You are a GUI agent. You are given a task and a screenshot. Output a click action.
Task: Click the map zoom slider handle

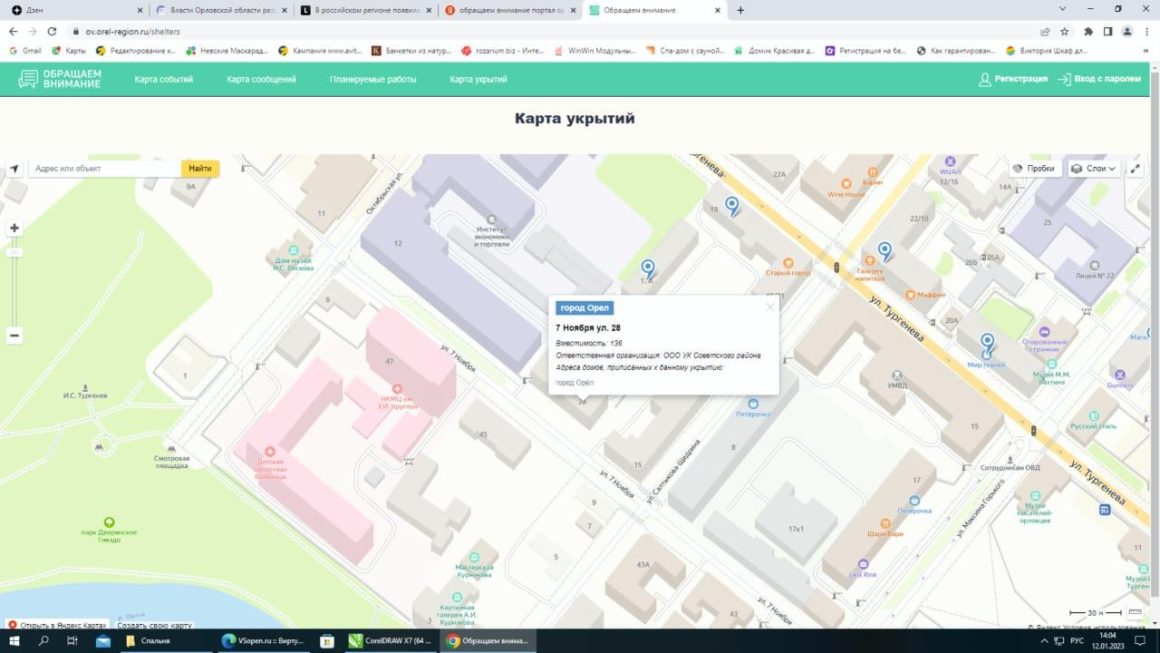tap(14, 252)
